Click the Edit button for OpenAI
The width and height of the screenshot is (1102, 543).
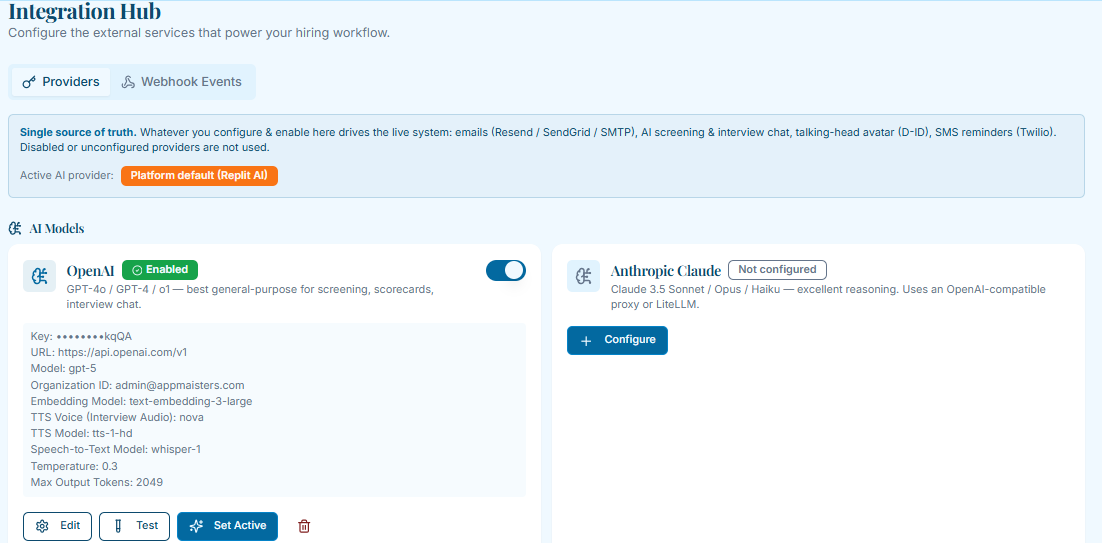point(58,526)
